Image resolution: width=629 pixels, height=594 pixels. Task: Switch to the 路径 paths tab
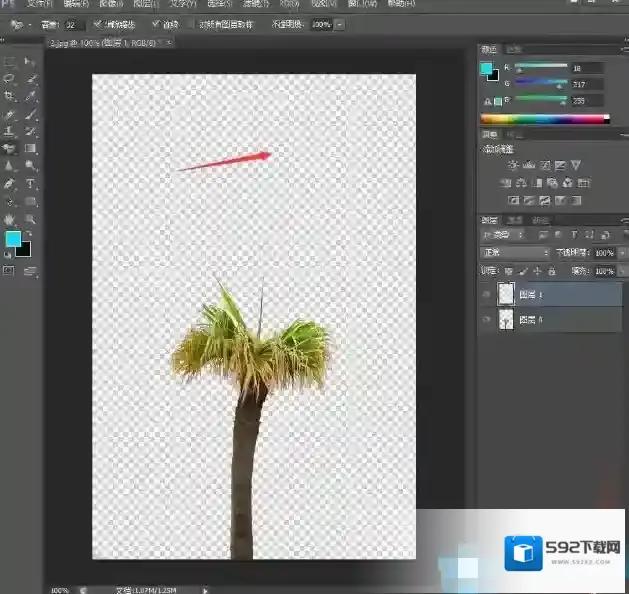(540, 220)
